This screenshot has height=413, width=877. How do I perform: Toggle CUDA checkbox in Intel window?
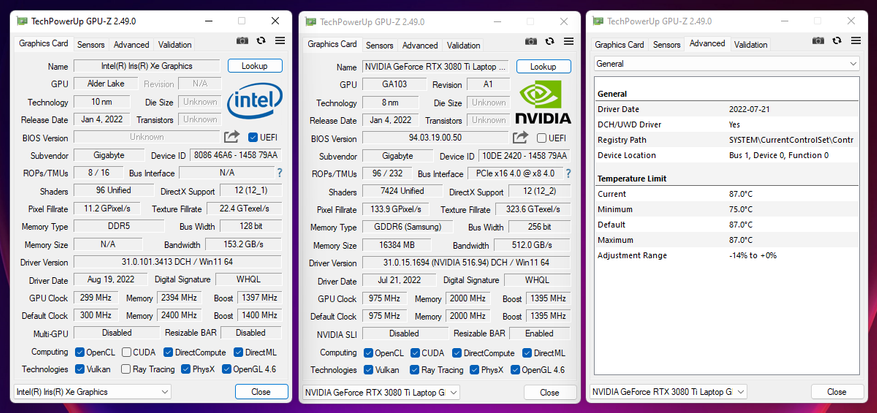click(126, 353)
